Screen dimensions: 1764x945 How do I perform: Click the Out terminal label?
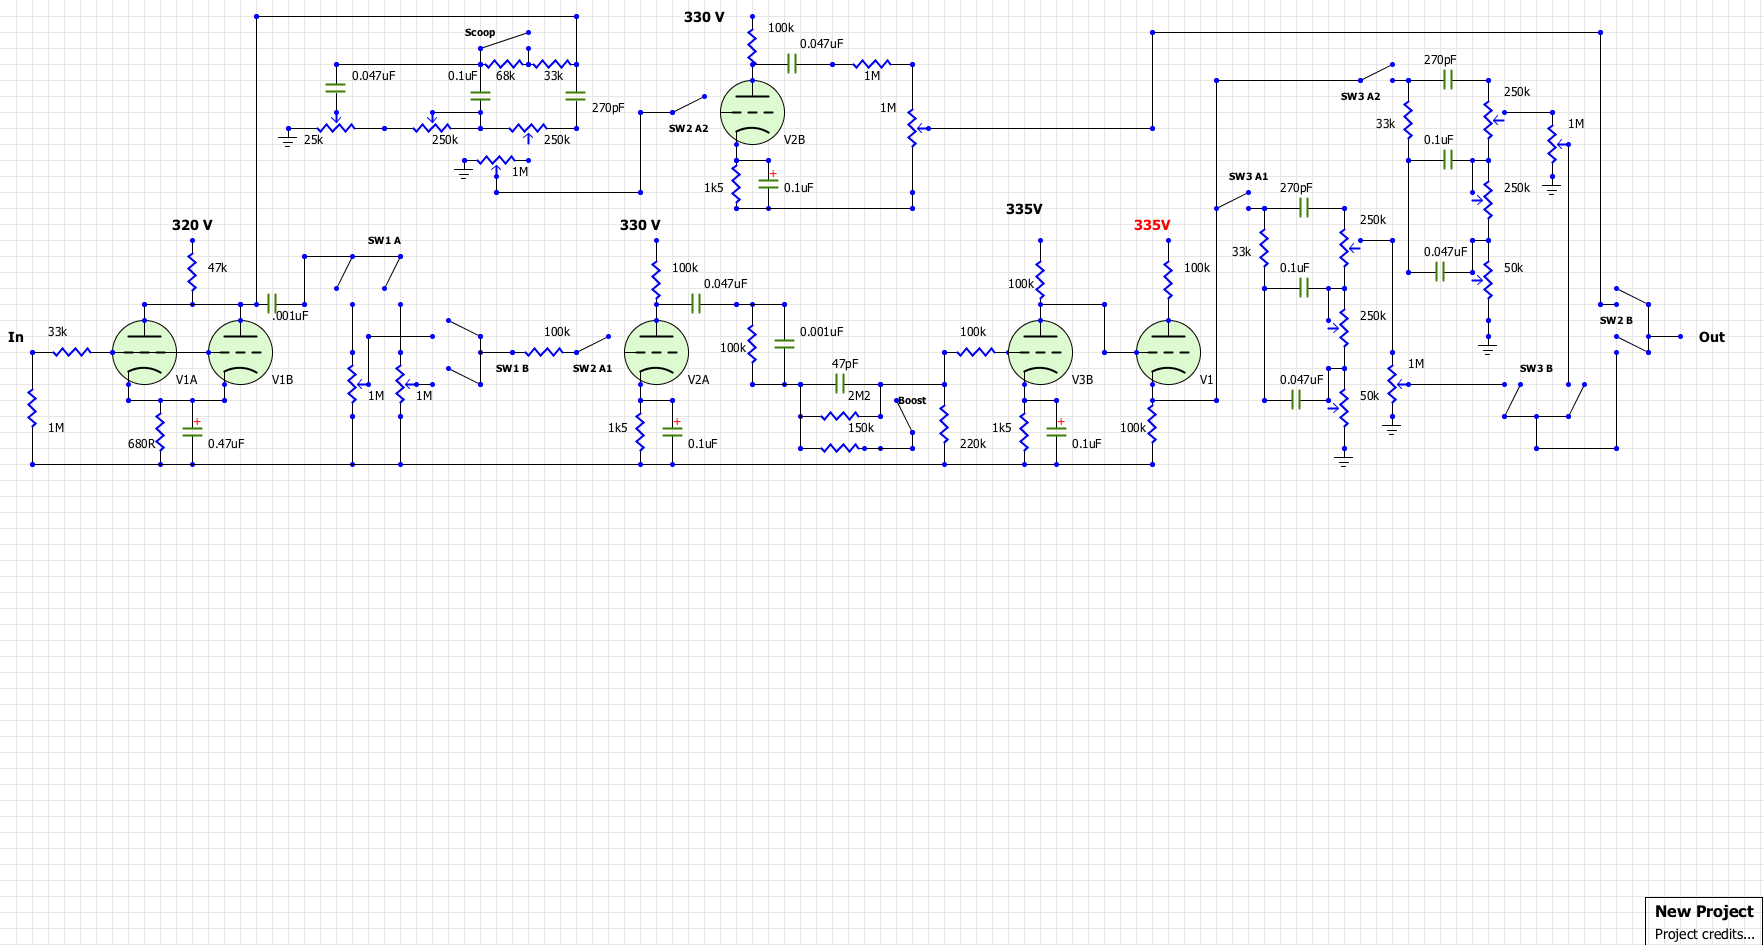tap(1711, 337)
